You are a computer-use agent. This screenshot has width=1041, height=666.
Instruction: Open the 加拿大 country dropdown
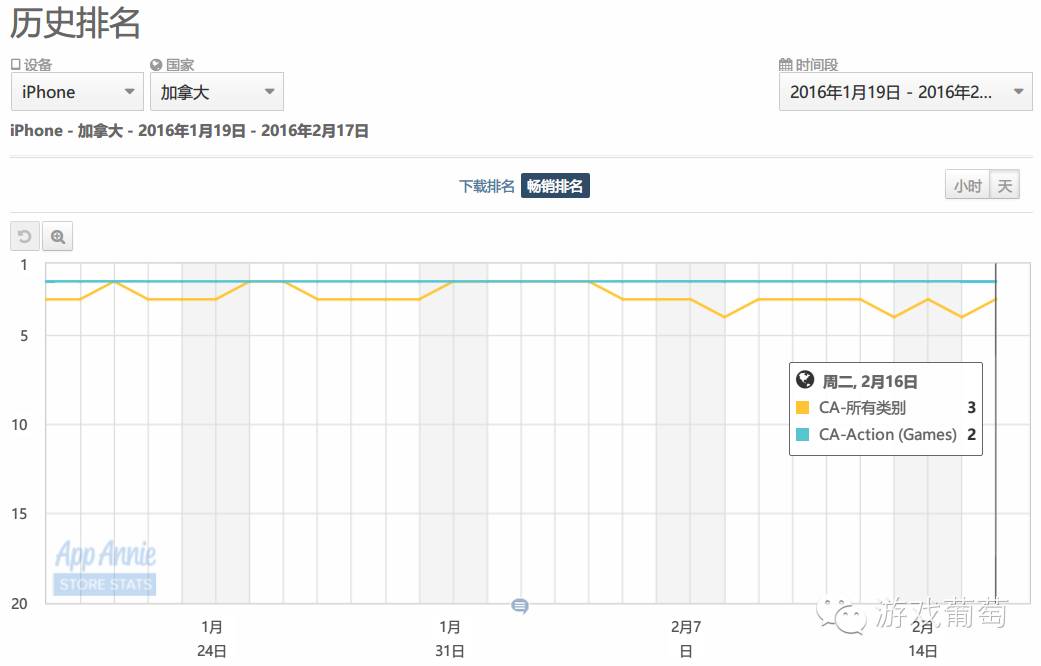point(216,92)
